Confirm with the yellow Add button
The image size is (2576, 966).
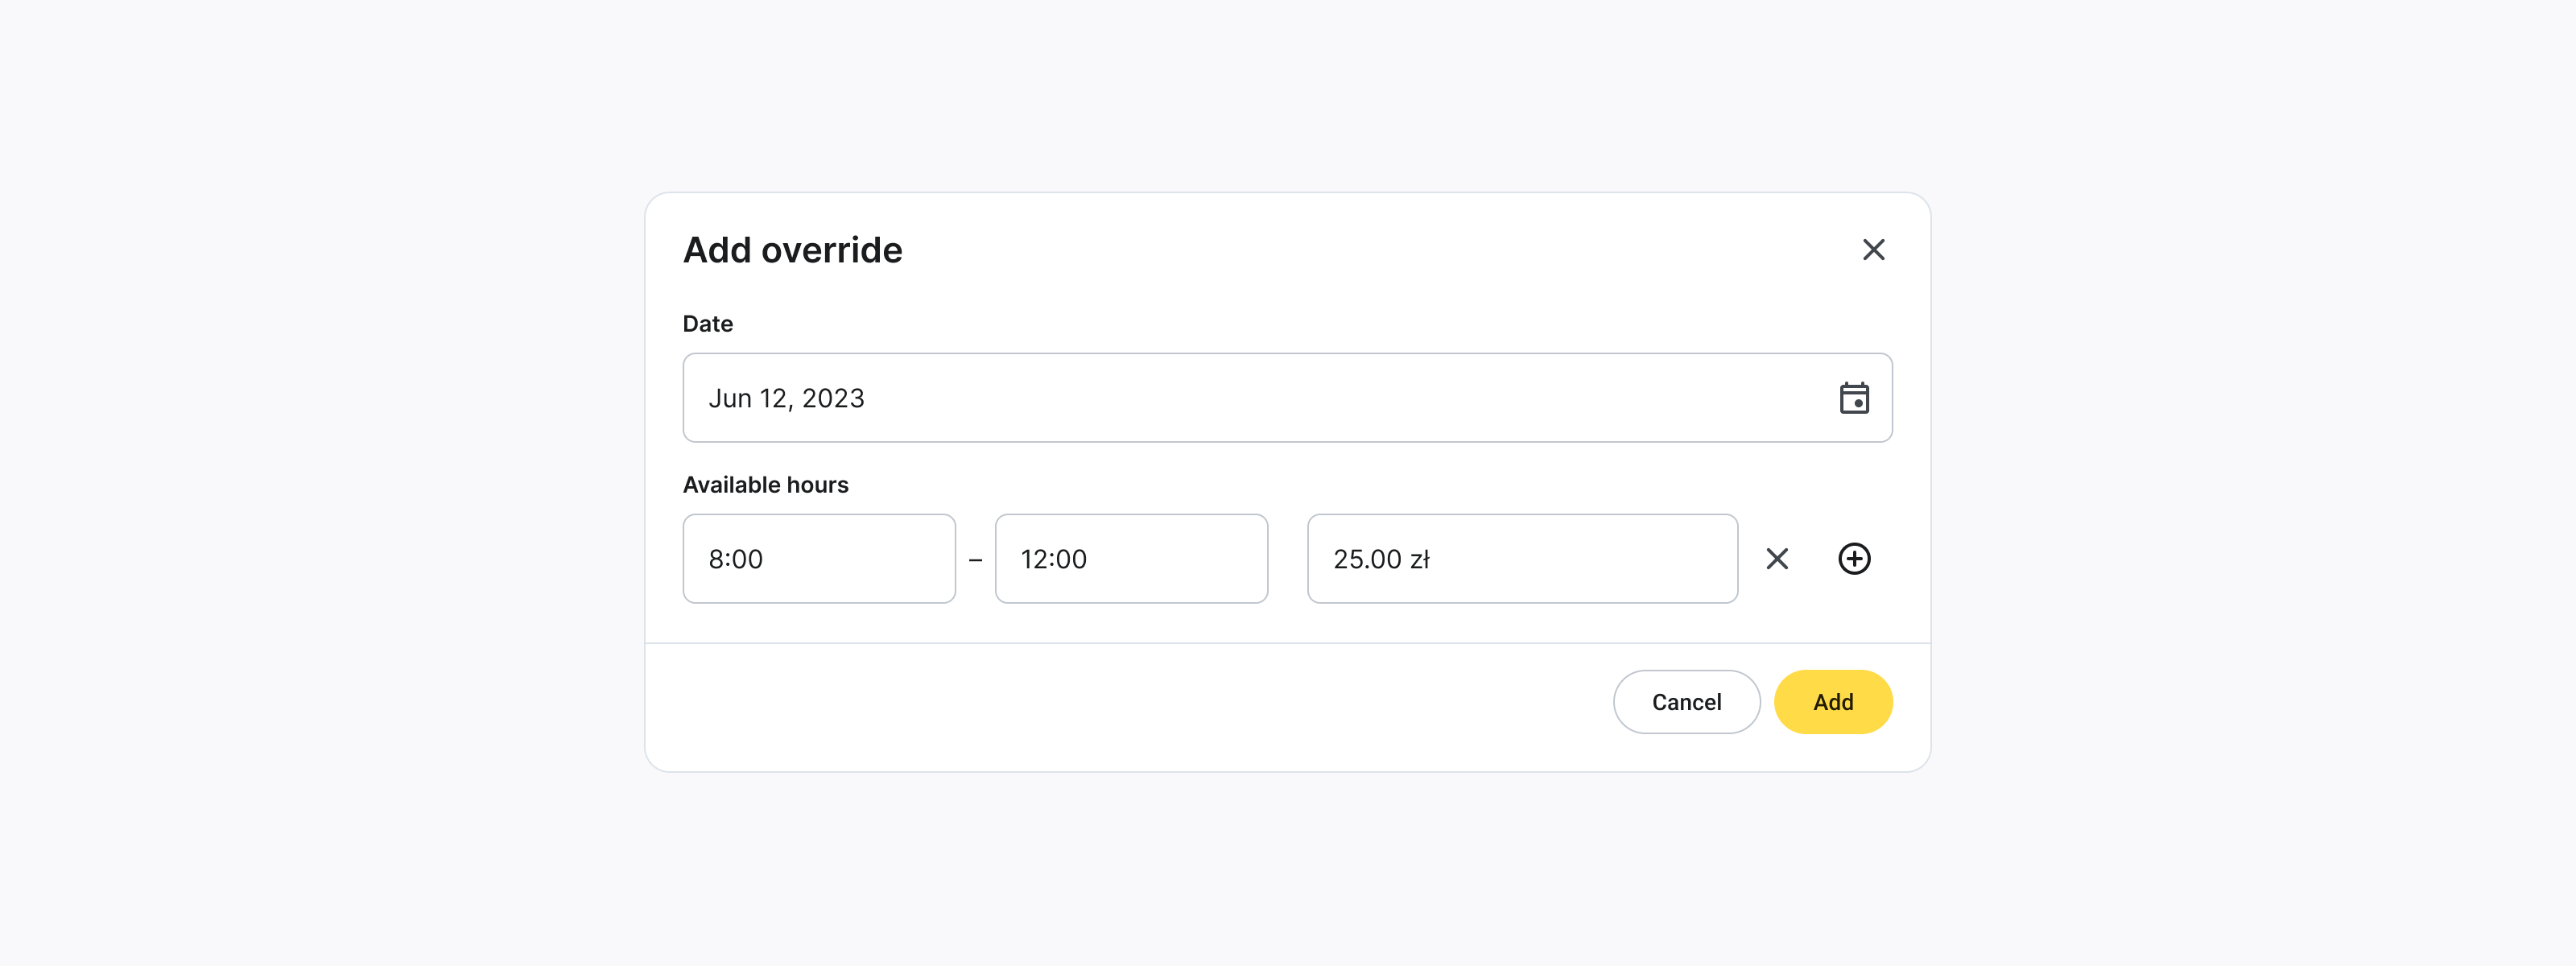(1832, 702)
